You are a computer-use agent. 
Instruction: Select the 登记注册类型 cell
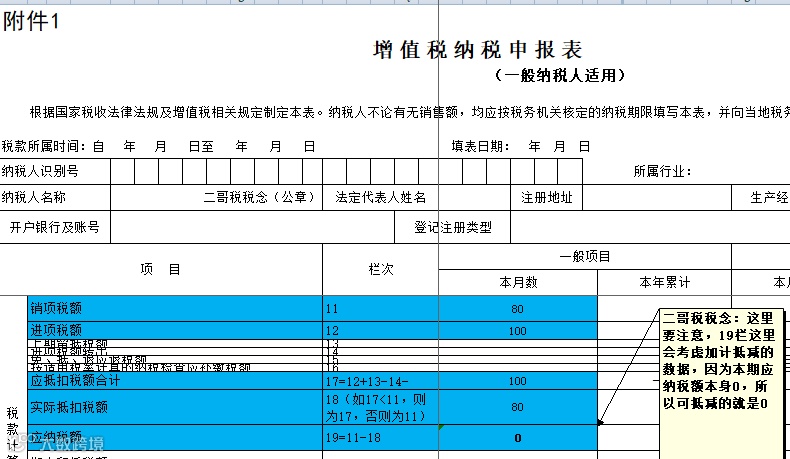coord(452,227)
